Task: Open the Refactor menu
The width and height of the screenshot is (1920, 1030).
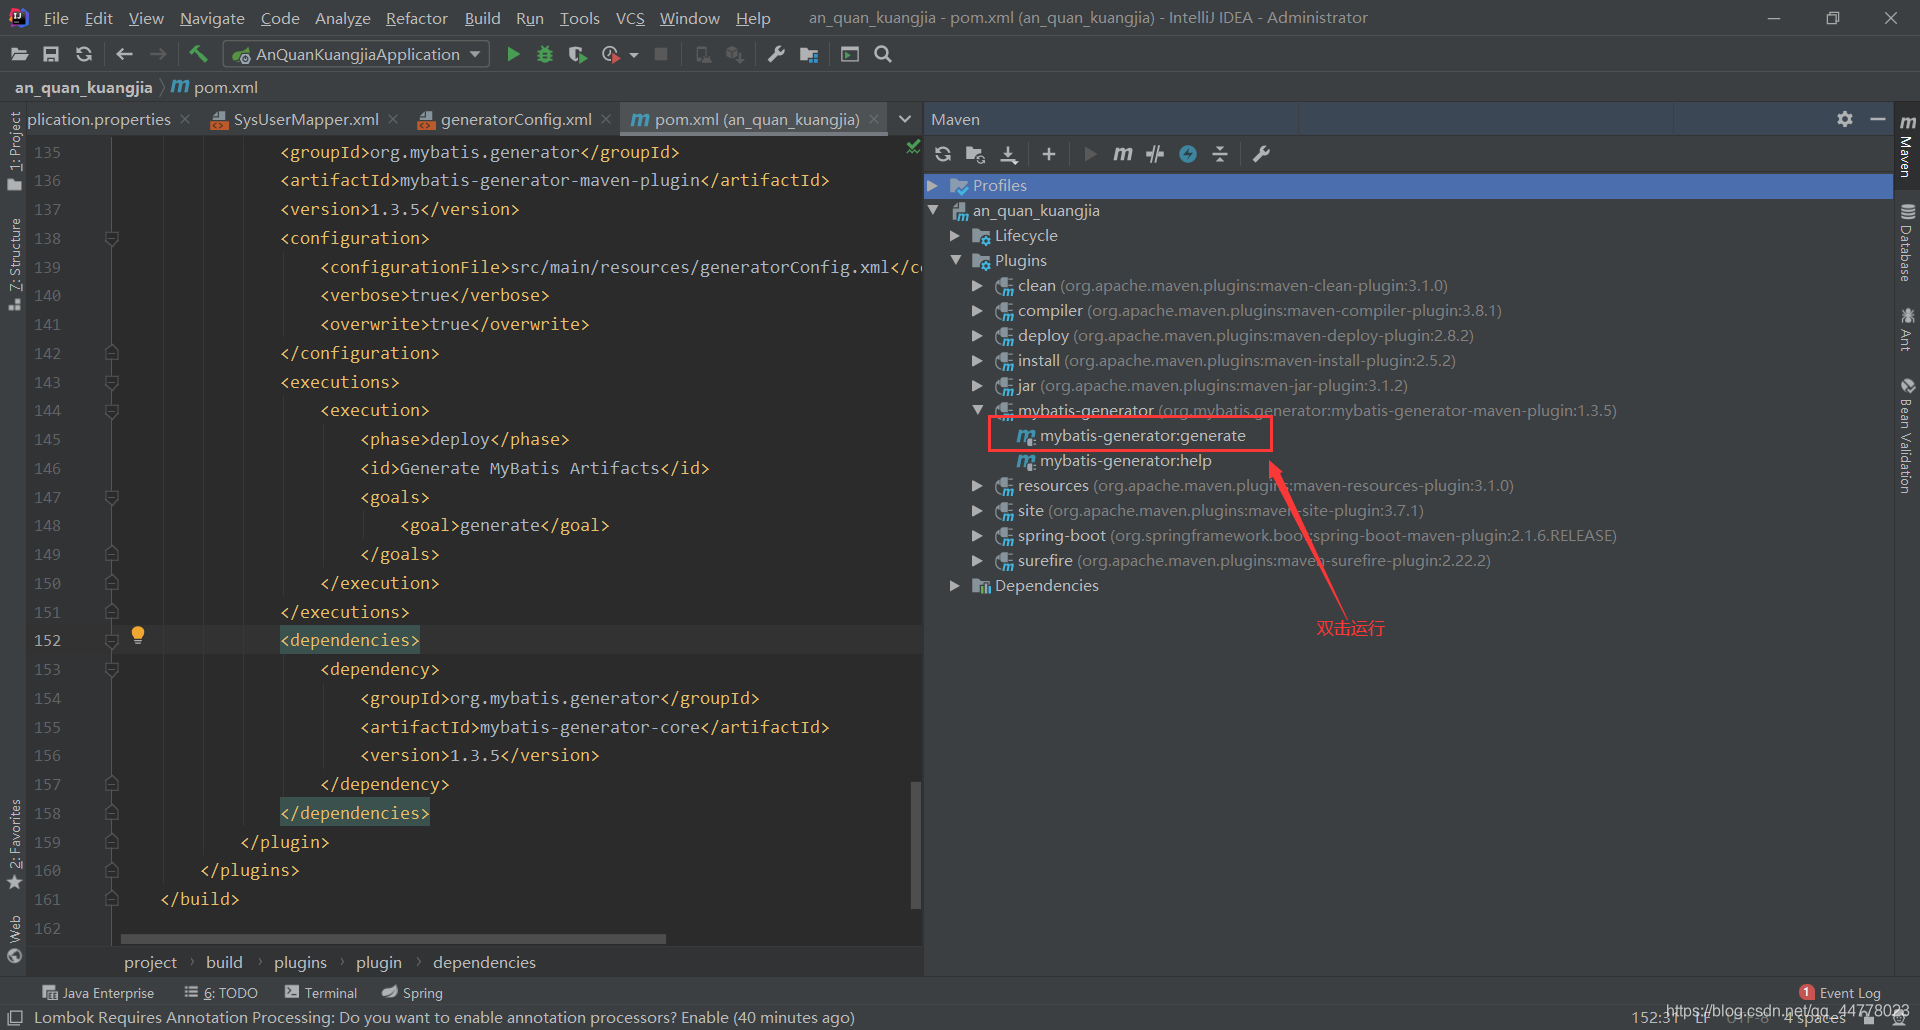Action: 416,18
